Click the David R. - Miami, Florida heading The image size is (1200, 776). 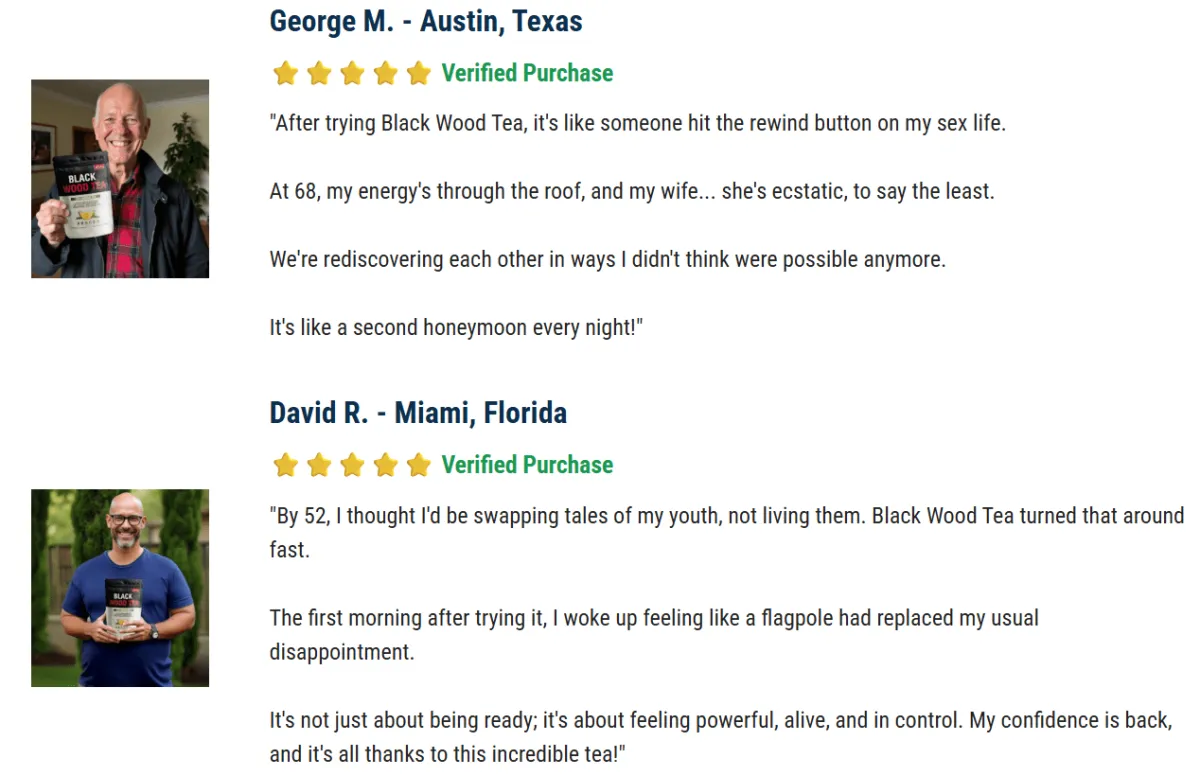pyautogui.click(x=418, y=413)
